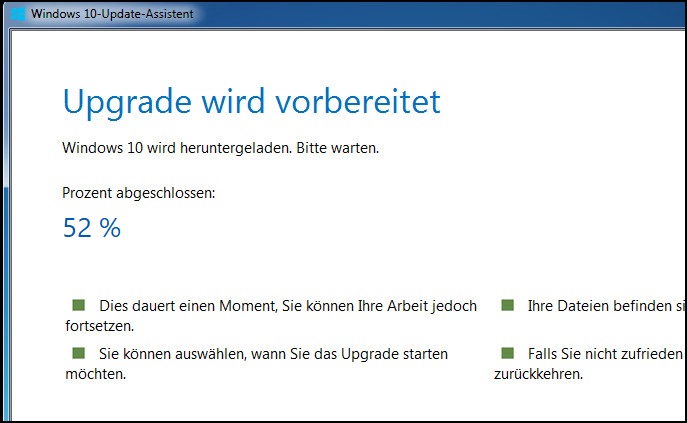Click the word "zurückkehren."
This screenshot has height=423, width=687.
pyautogui.click(x=538, y=374)
